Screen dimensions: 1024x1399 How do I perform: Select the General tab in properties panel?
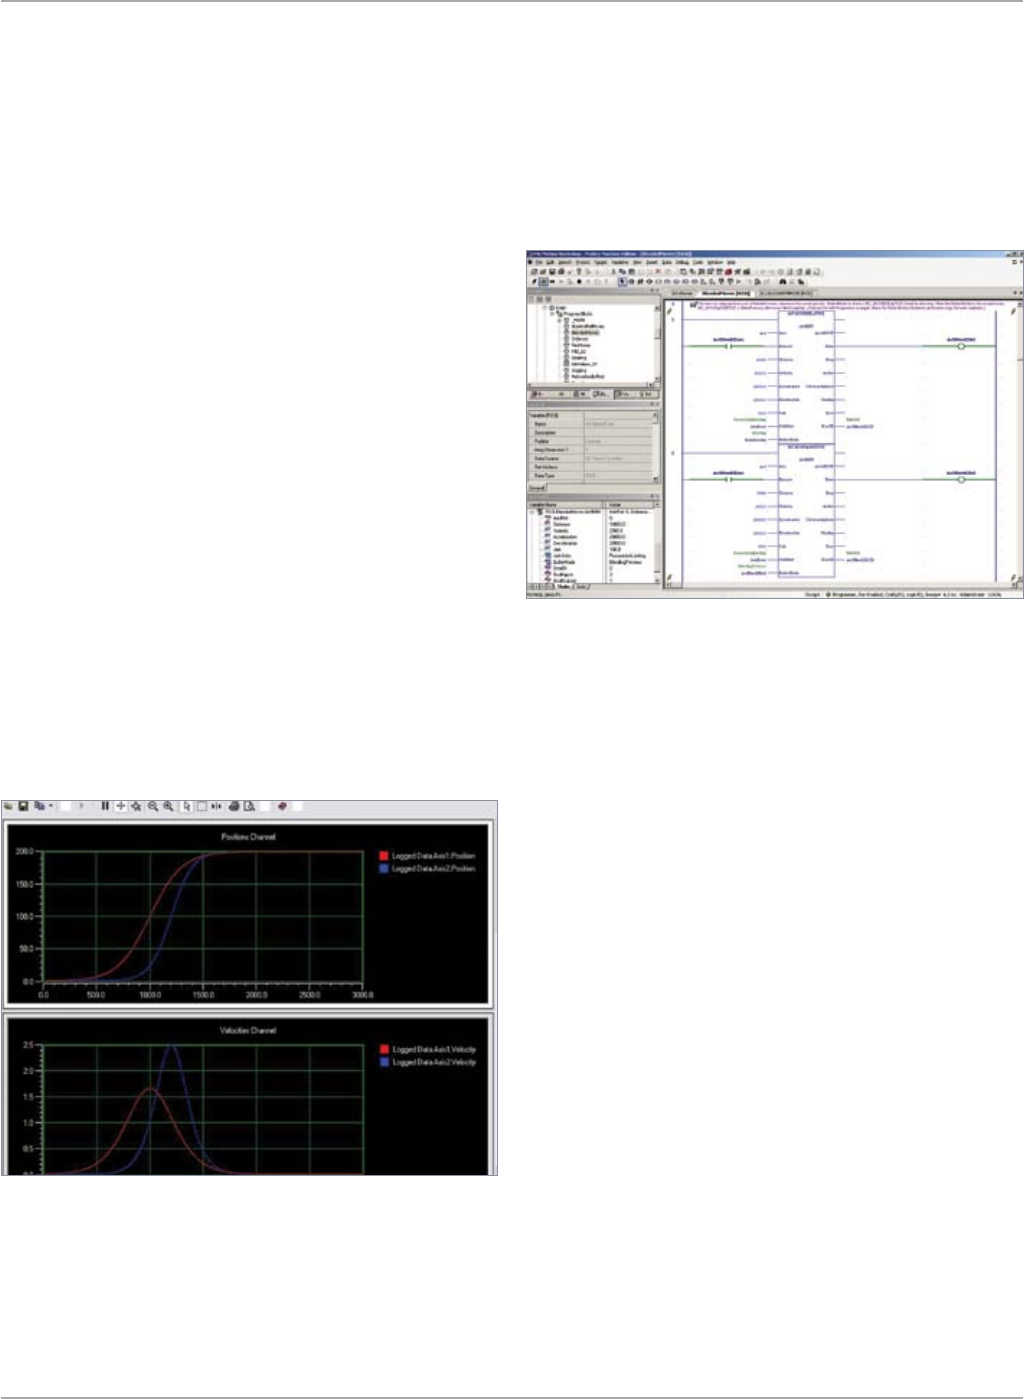pos(537,488)
